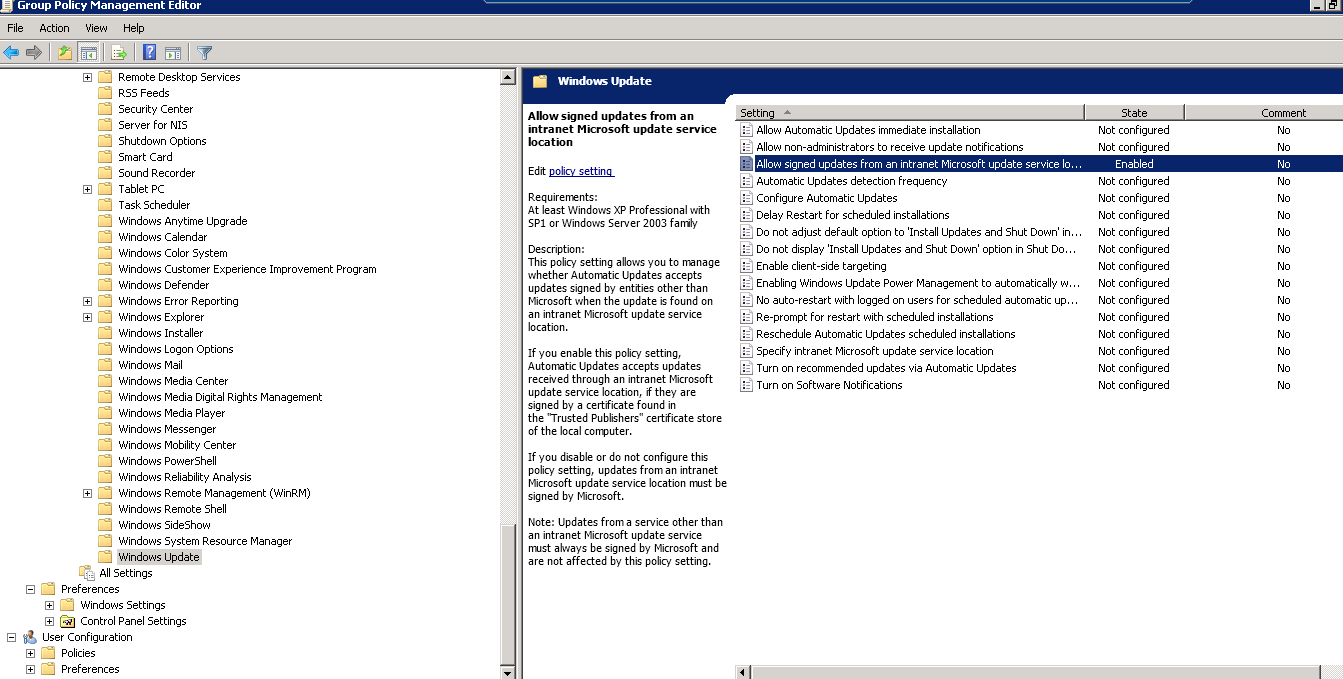Expand the Tablet PC tree node

tap(87, 189)
